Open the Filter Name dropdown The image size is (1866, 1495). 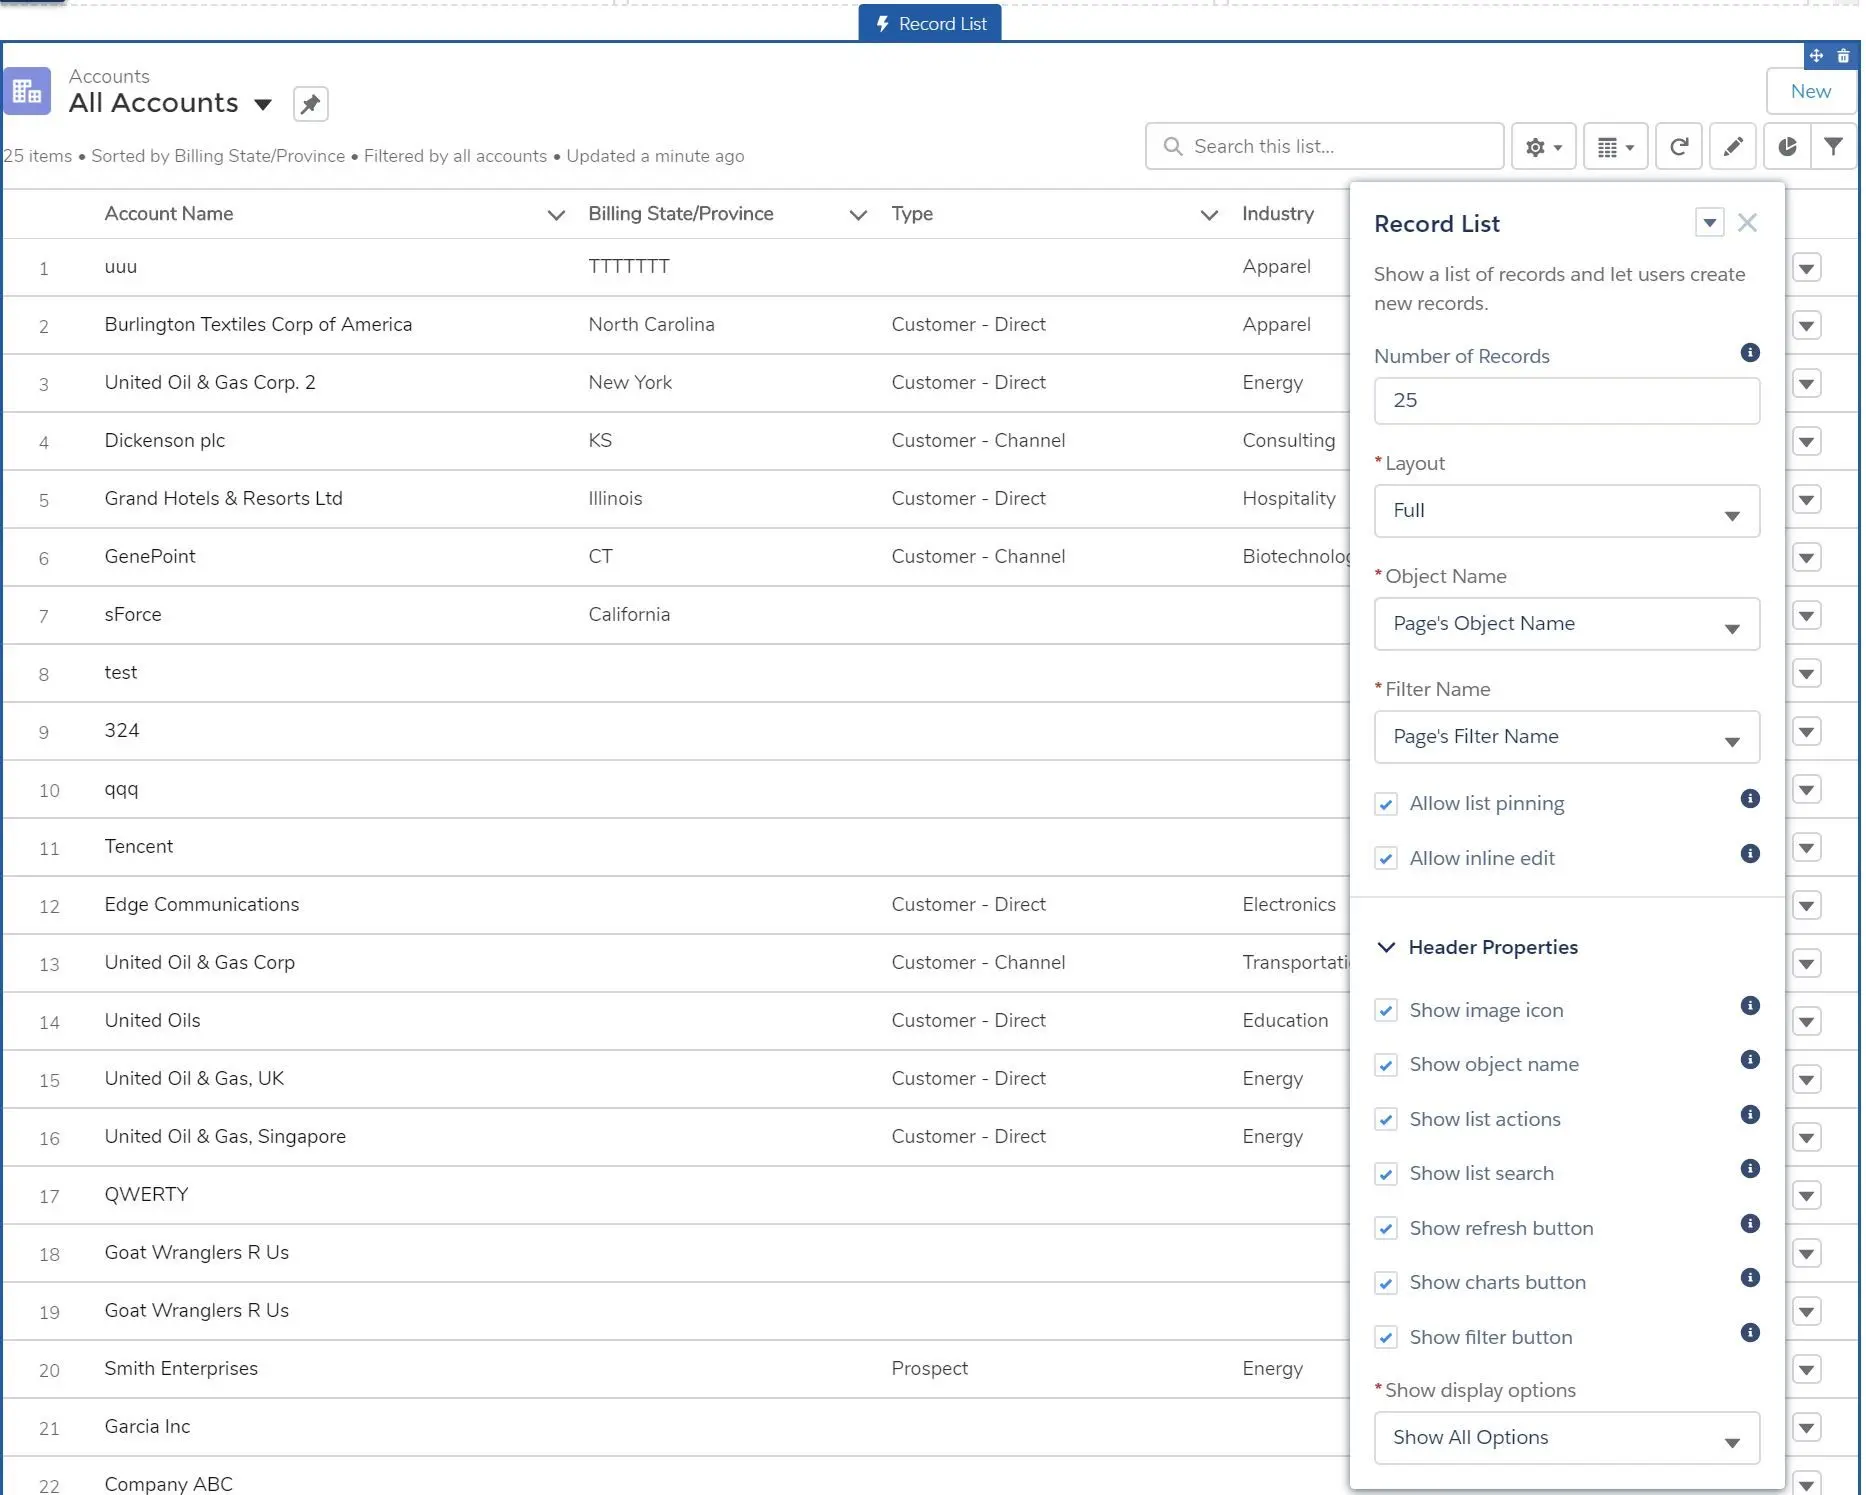1567,737
